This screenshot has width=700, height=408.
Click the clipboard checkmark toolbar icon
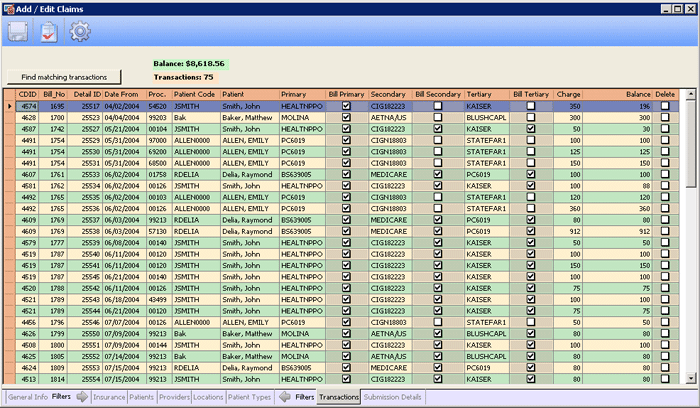click(x=48, y=32)
